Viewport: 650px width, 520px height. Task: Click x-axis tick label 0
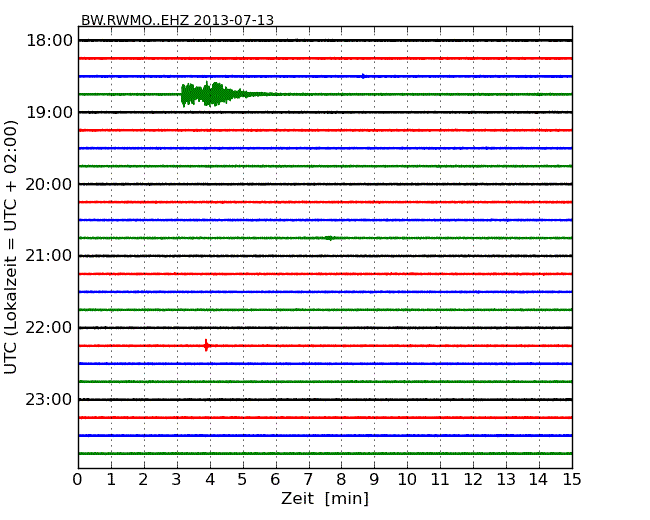pos(78,480)
